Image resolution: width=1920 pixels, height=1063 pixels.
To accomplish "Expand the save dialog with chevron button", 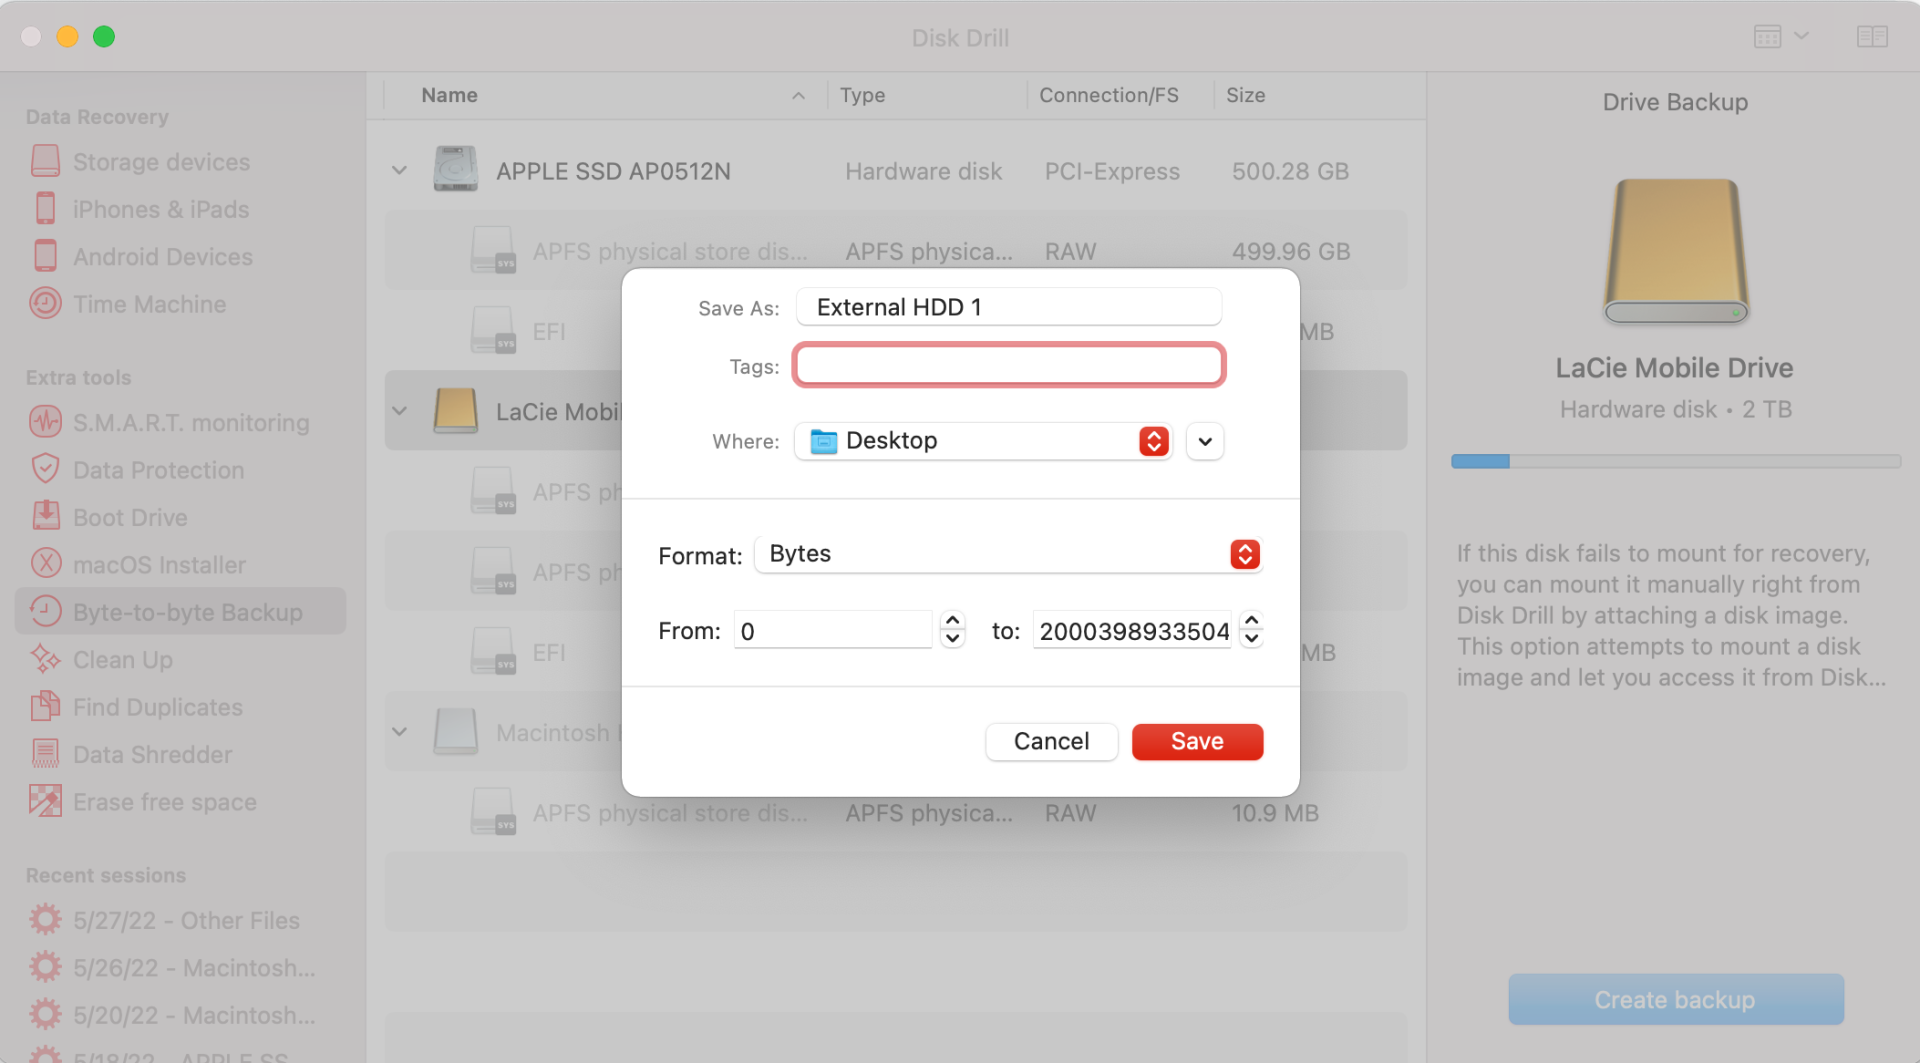I will click(1205, 441).
